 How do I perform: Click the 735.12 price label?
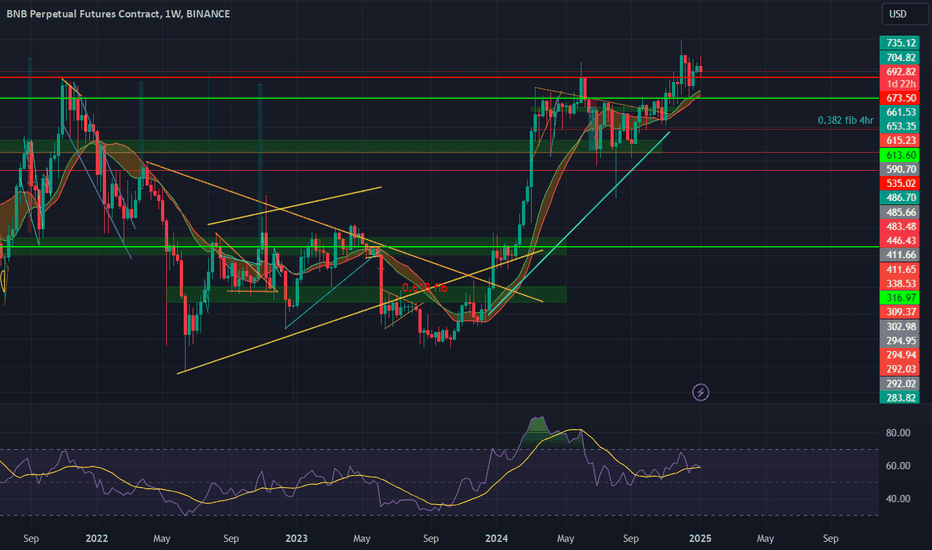tap(900, 43)
